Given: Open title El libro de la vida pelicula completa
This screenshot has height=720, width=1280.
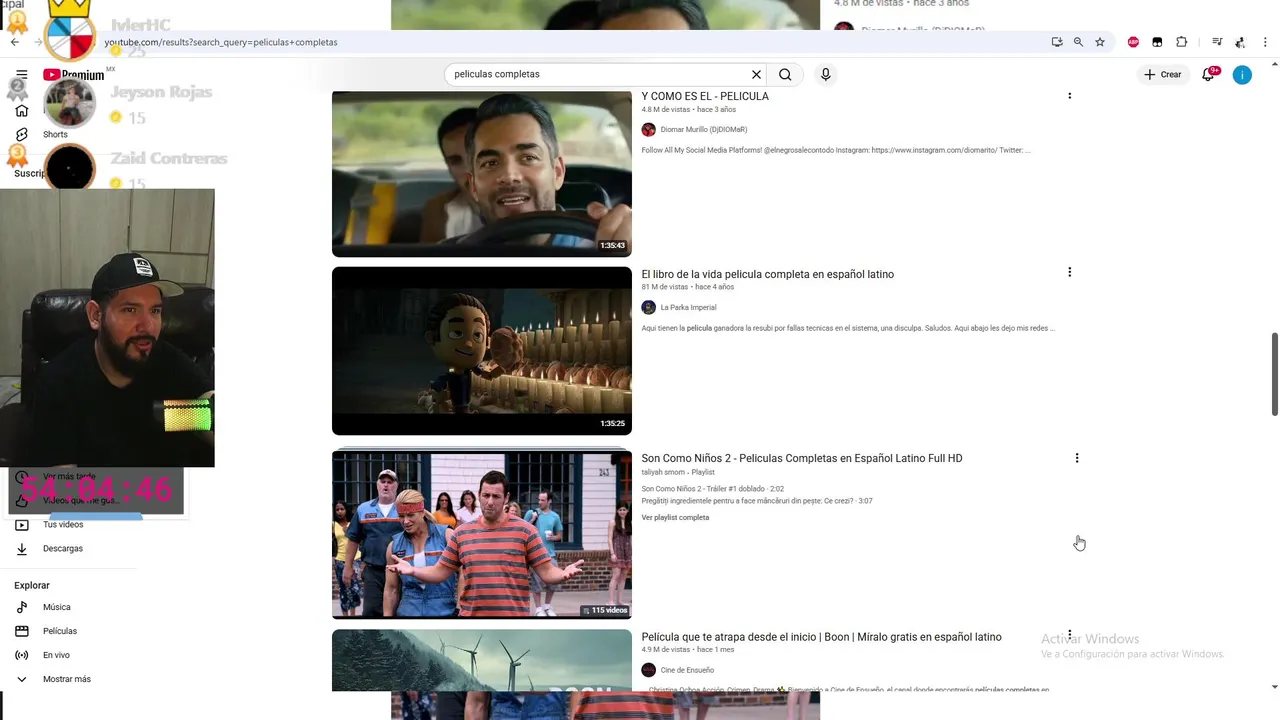Looking at the screenshot, I should pyautogui.click(x=768, y=274).
